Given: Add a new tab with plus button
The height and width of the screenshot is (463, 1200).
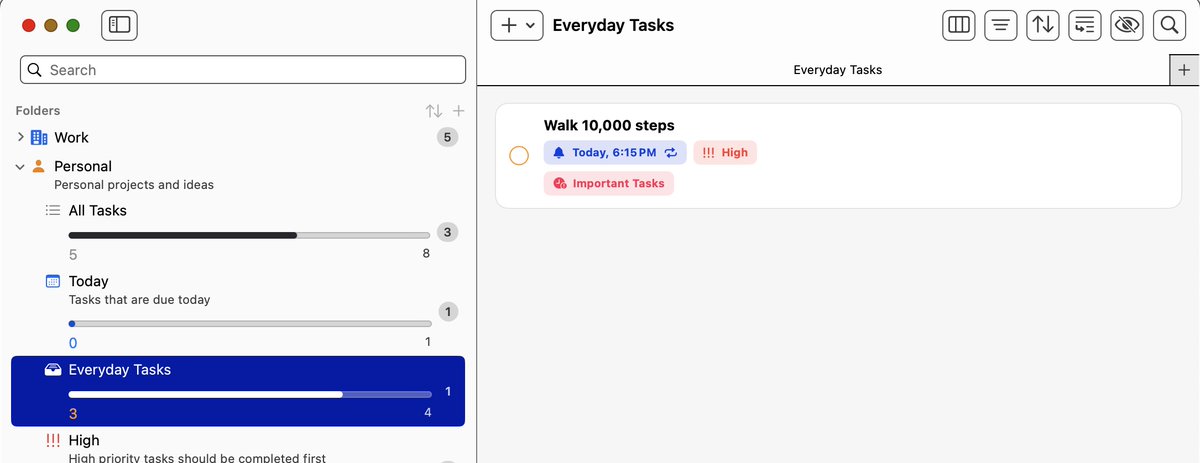Looking at the screenshot, I should (1184, 70).
